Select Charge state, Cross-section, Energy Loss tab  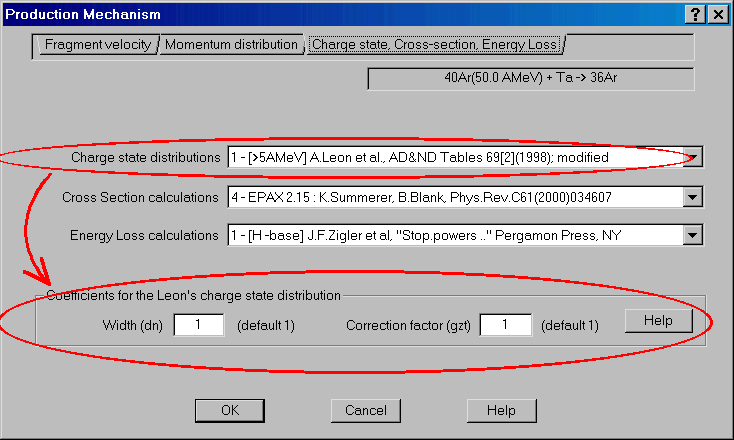[x=434, y=45]
